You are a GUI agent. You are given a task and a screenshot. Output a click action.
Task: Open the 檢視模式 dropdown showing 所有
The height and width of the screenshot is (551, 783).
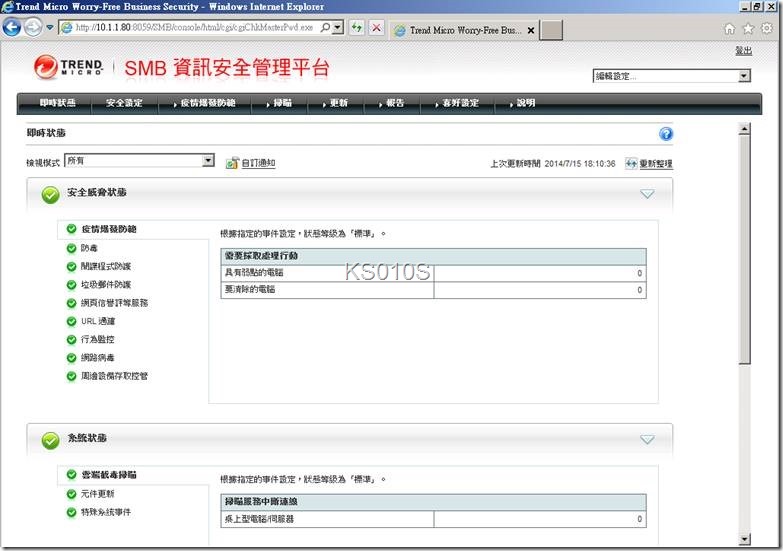click(208, 160)
